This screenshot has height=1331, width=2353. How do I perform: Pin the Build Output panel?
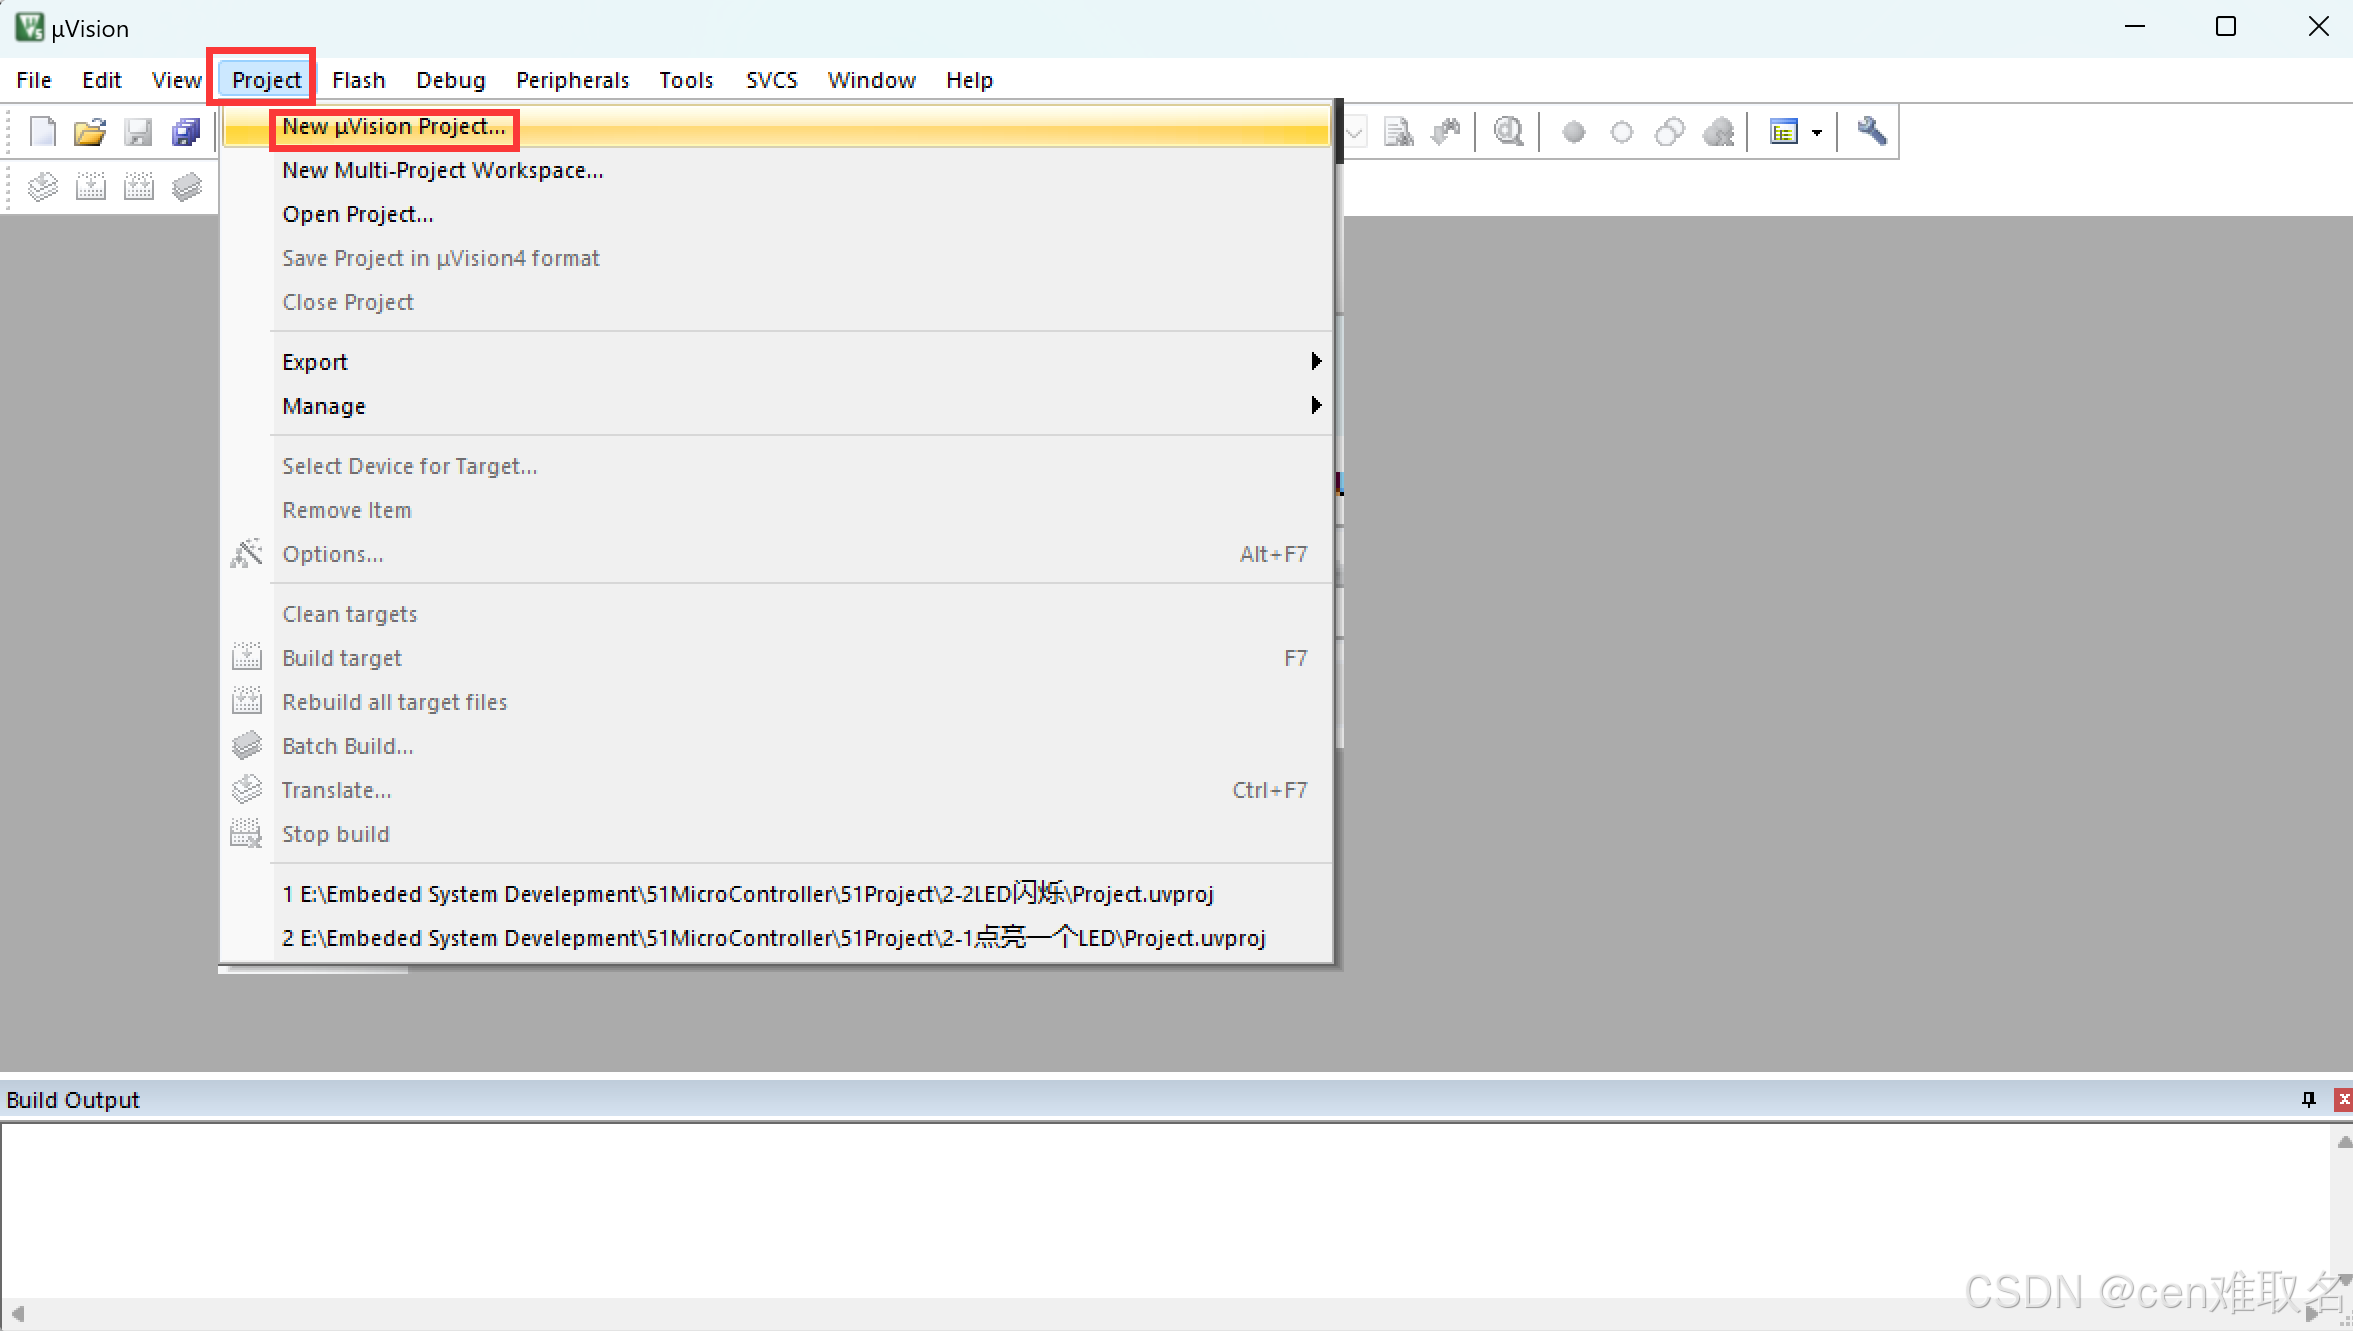(x=2308, y=1099)
